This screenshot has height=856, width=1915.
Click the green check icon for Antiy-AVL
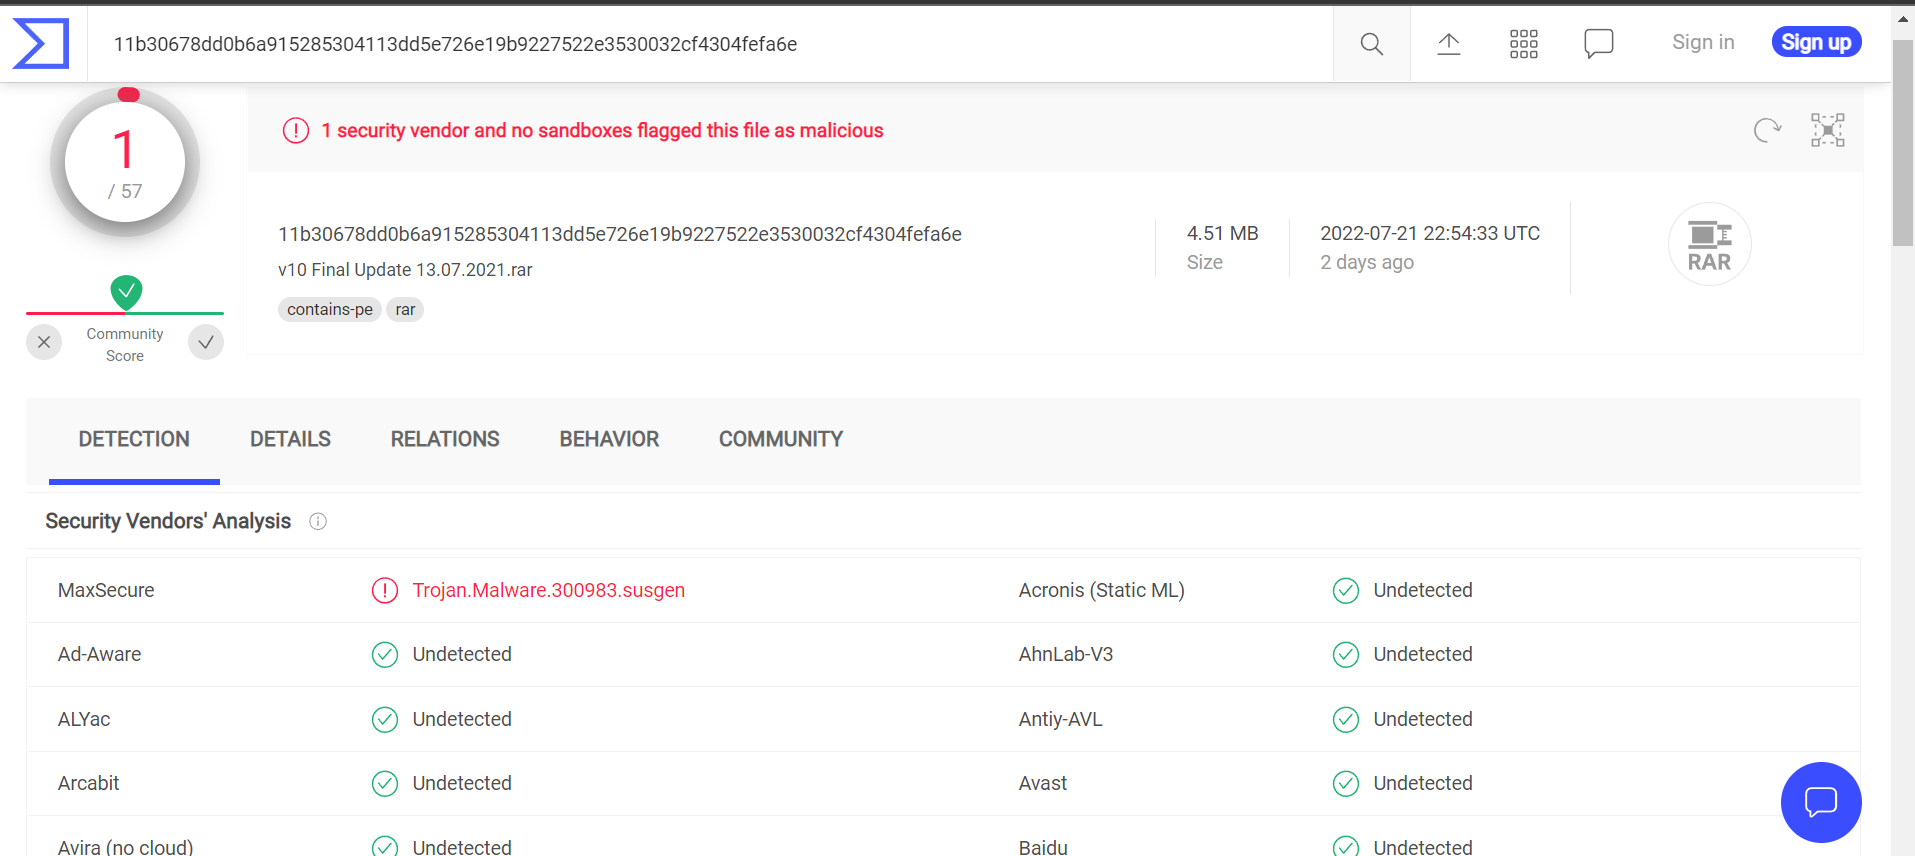click(x=1346, y=720)
